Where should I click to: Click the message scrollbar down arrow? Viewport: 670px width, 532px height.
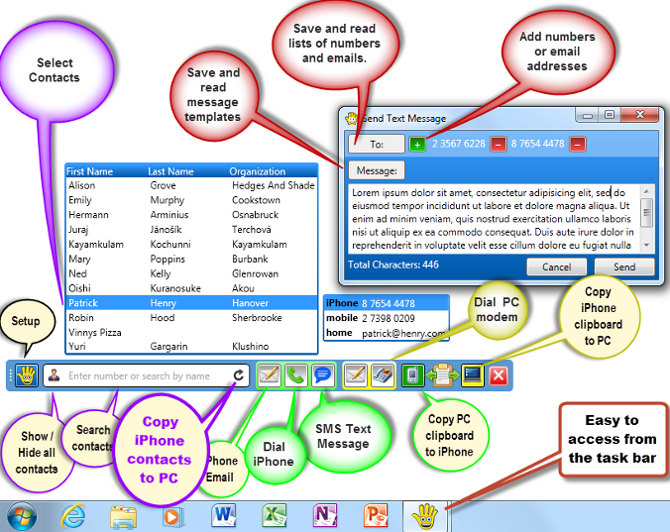tap(646, 245)
